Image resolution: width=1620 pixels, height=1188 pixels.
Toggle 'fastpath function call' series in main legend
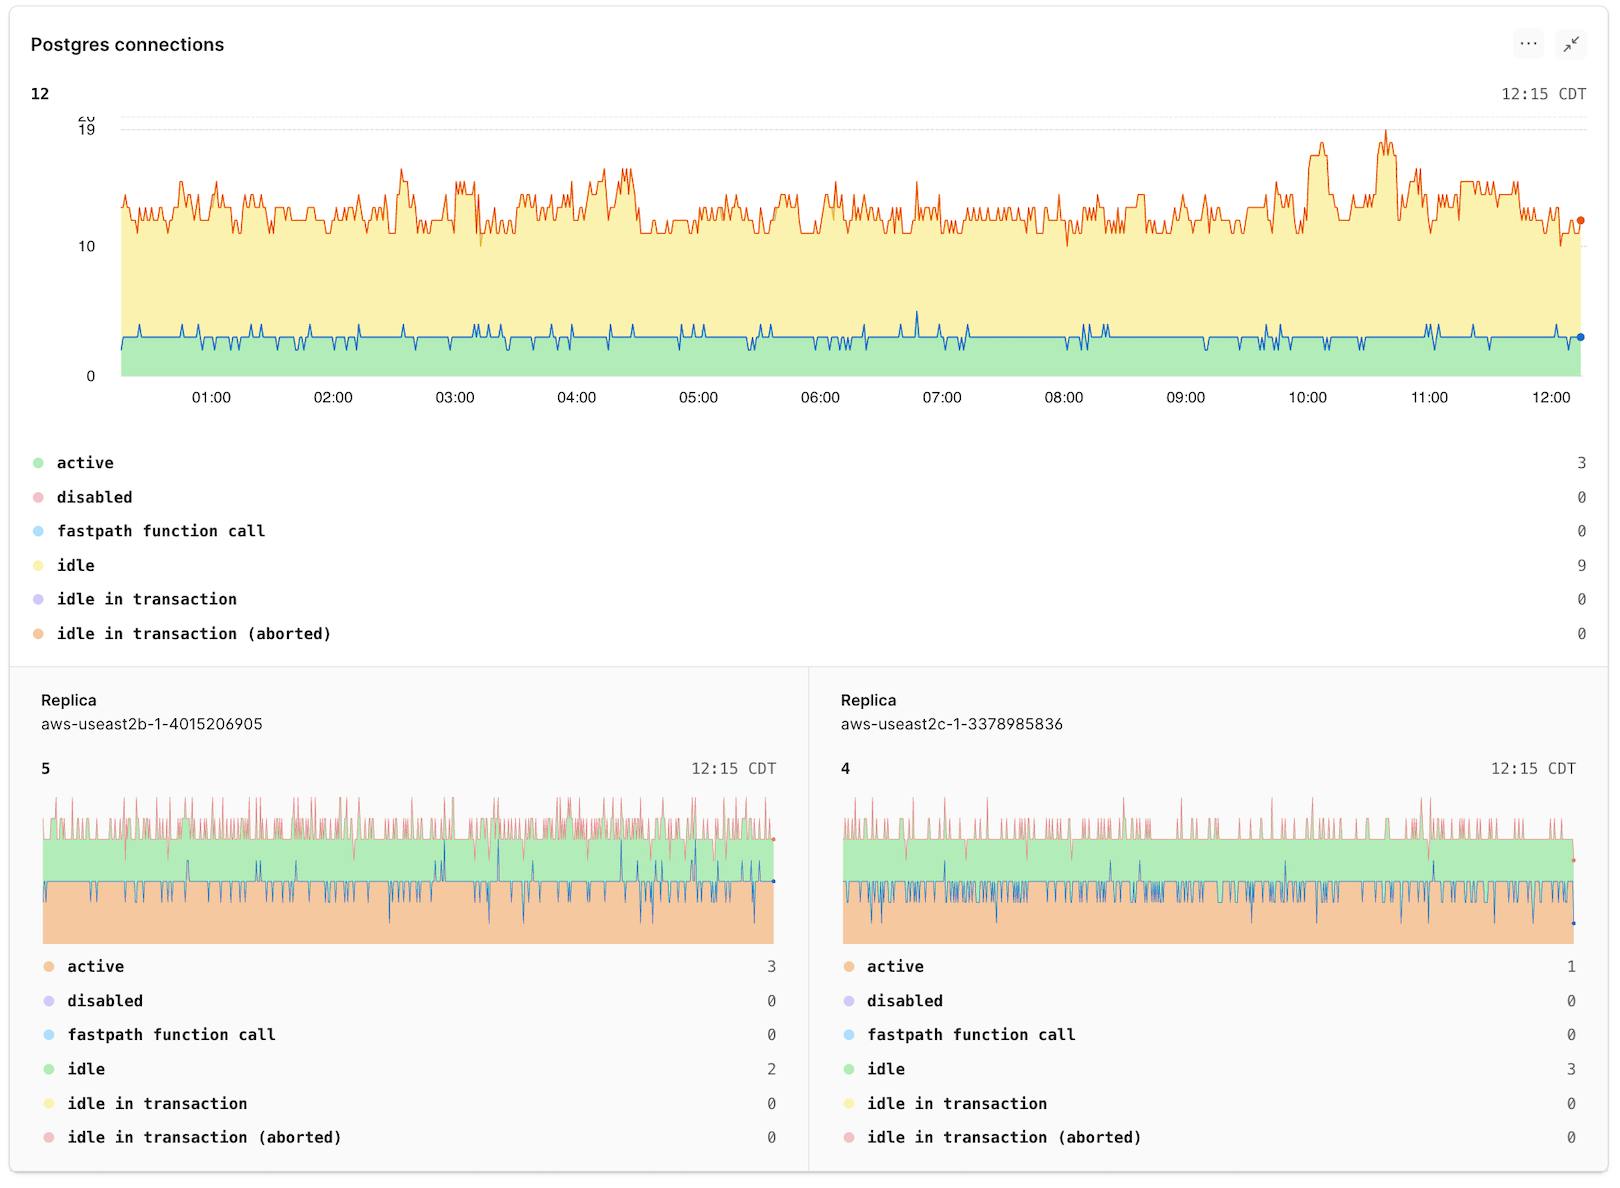tap(160, 531)
